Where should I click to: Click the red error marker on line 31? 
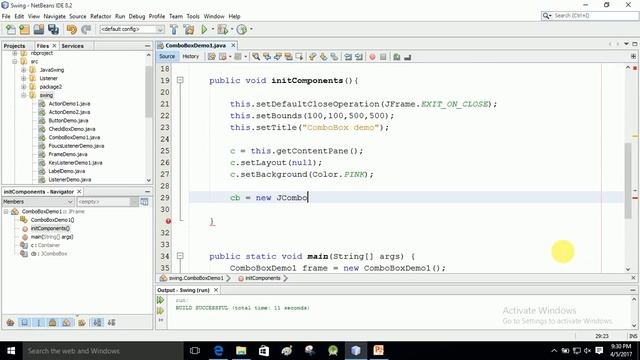[x=168, y=221]
